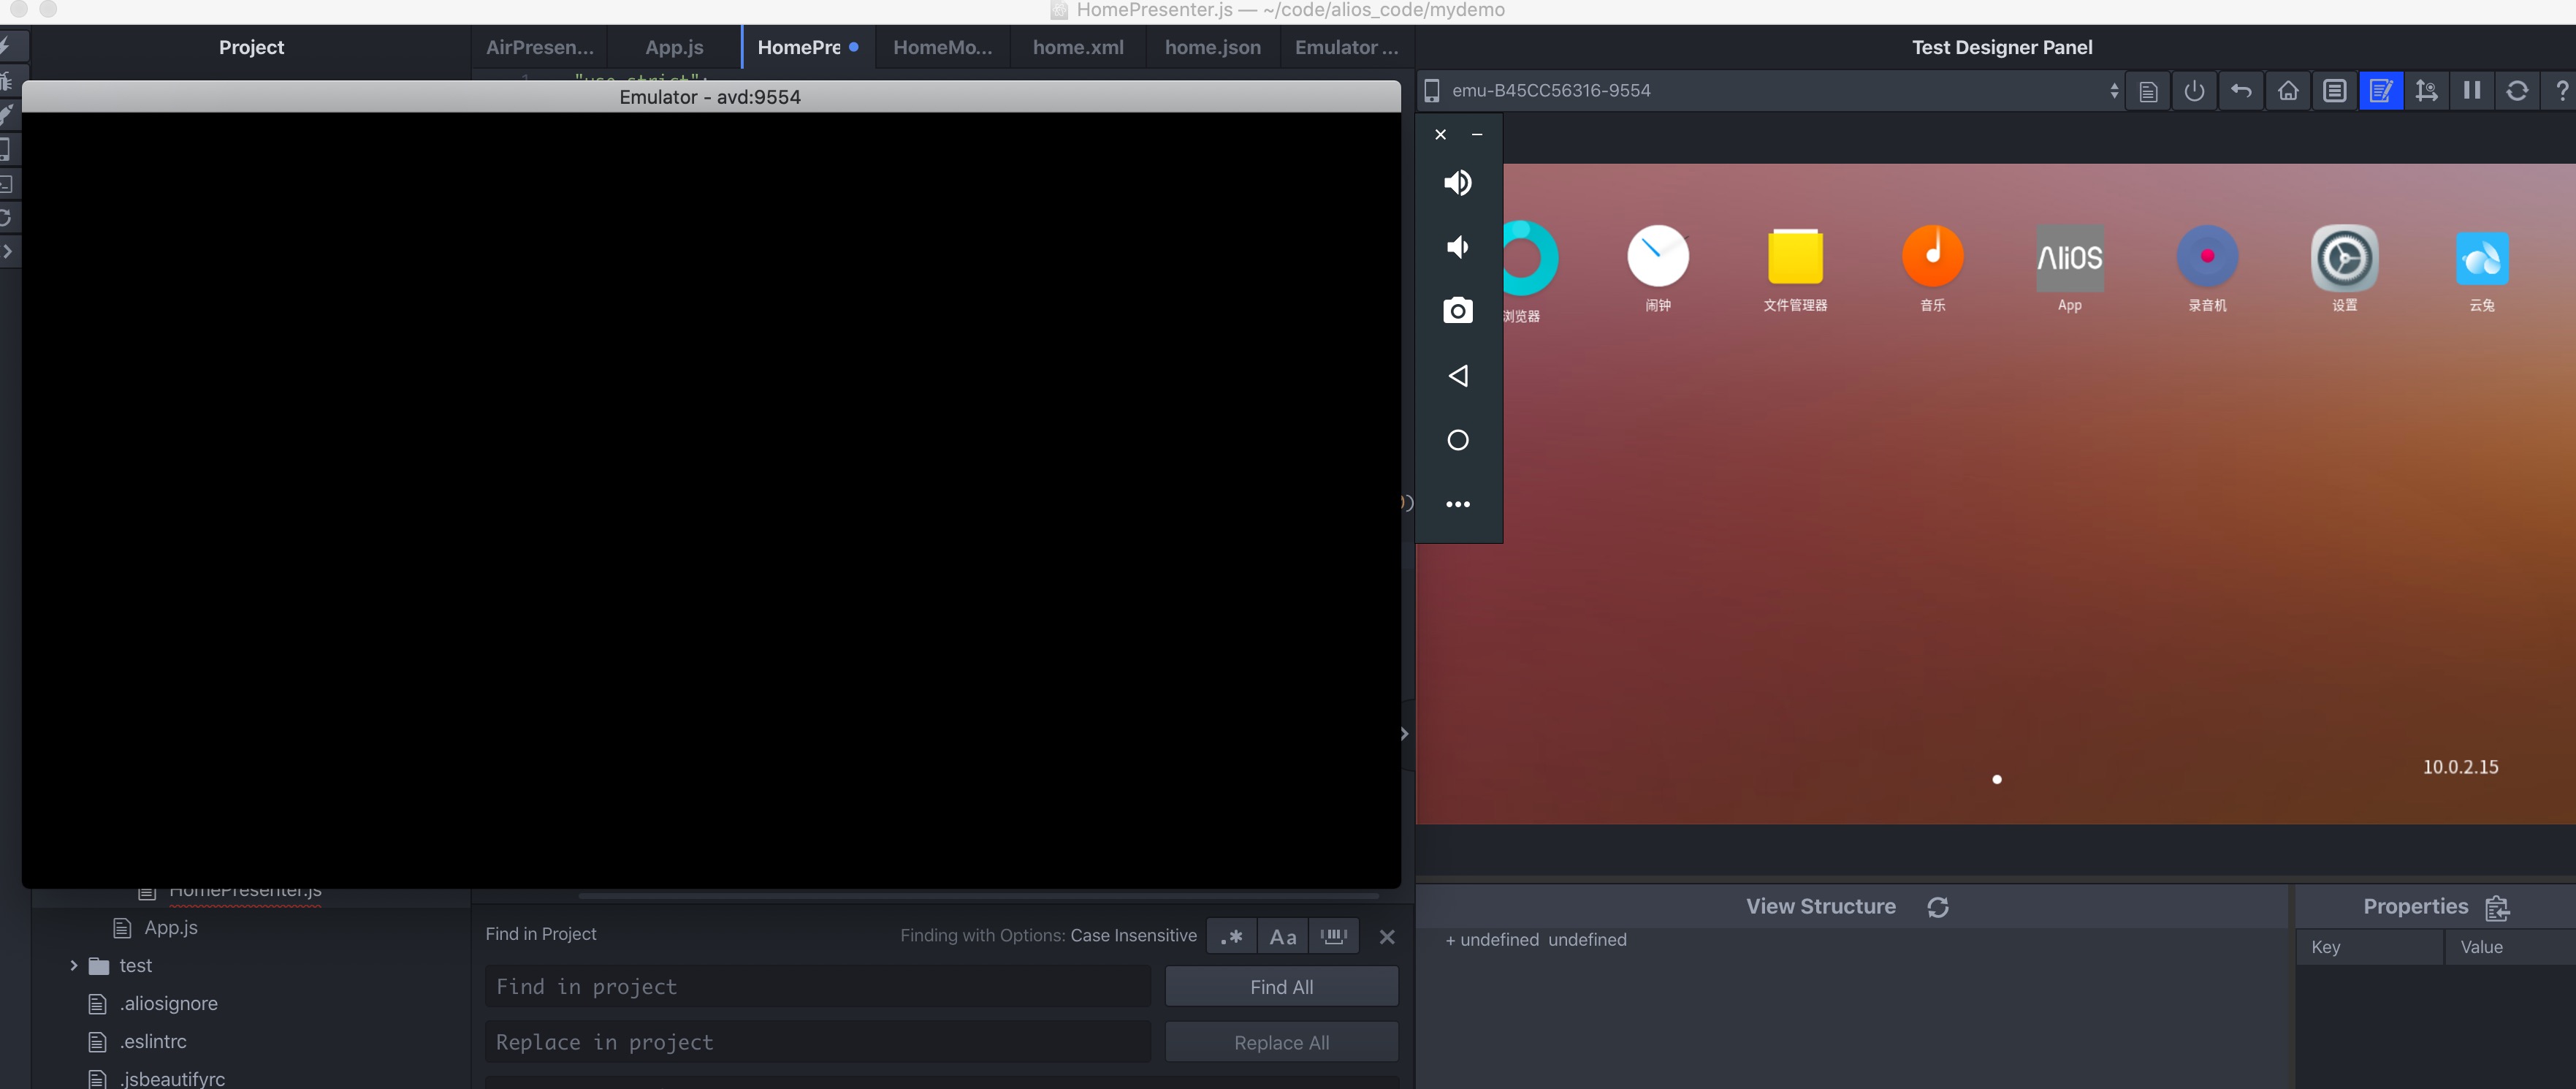The height and width of the screenshot is (1089, 2576).
Task: Click the rocket icon in left sidebar
Action: point(7,115)
